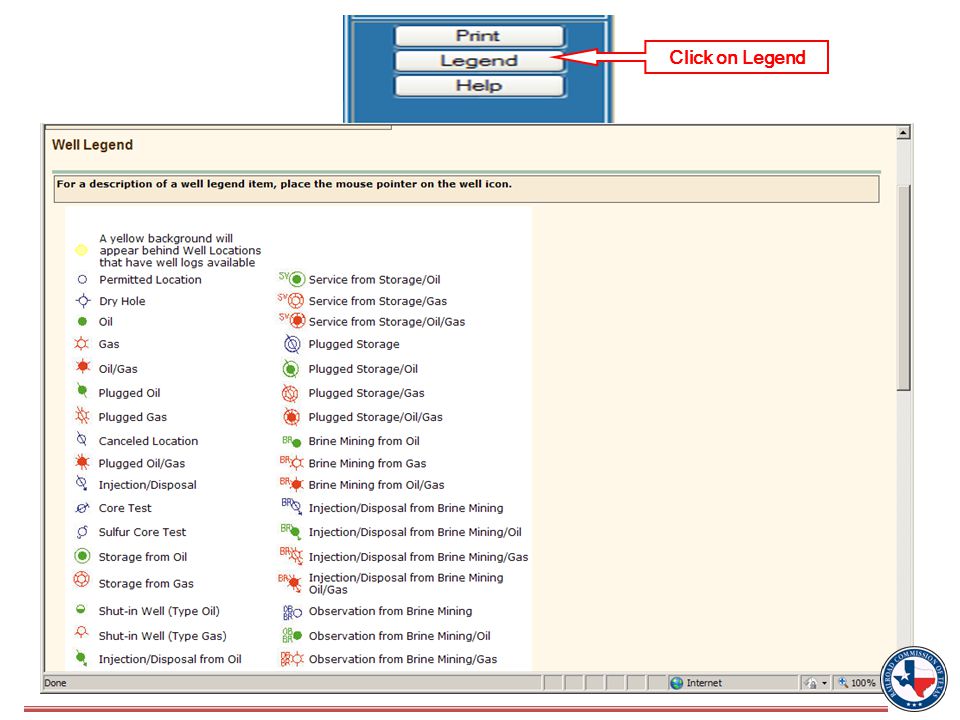
Task: Click the Plugged Storage/Gas icon
Action: point(290,393)
